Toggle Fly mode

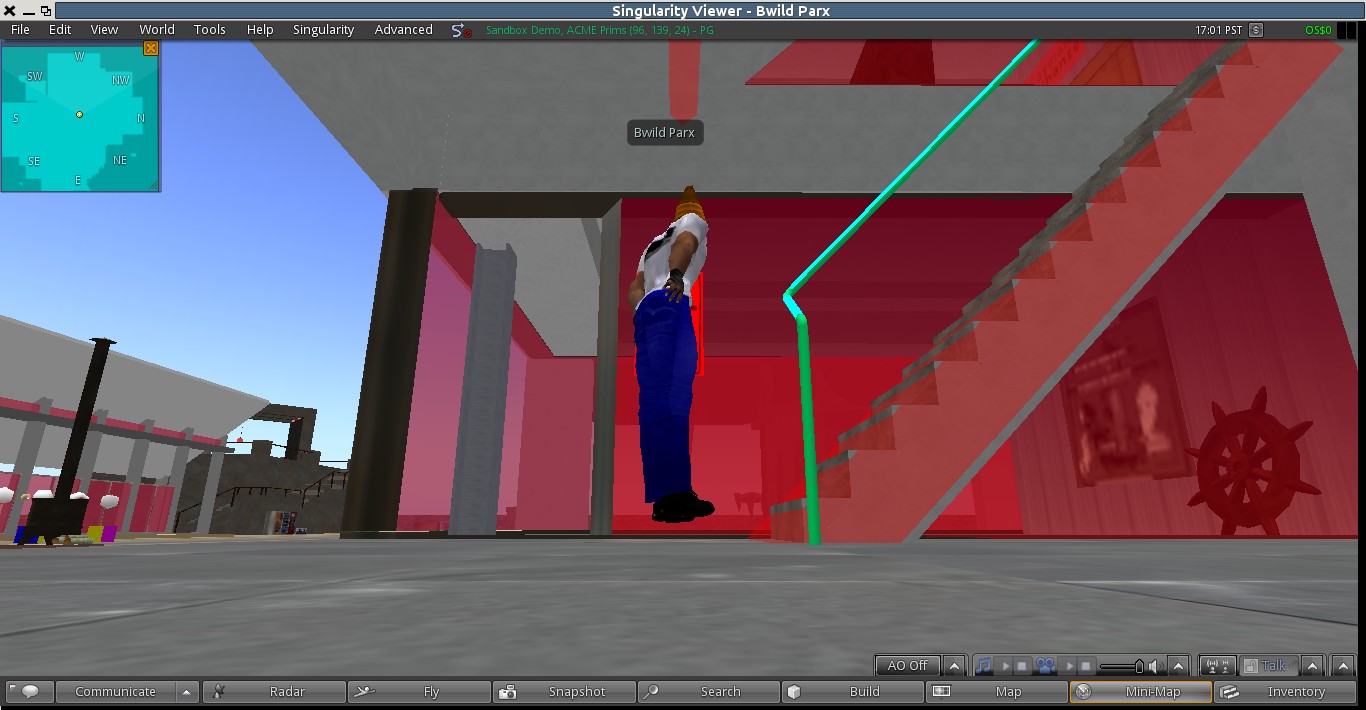click(x=419, y=691)
